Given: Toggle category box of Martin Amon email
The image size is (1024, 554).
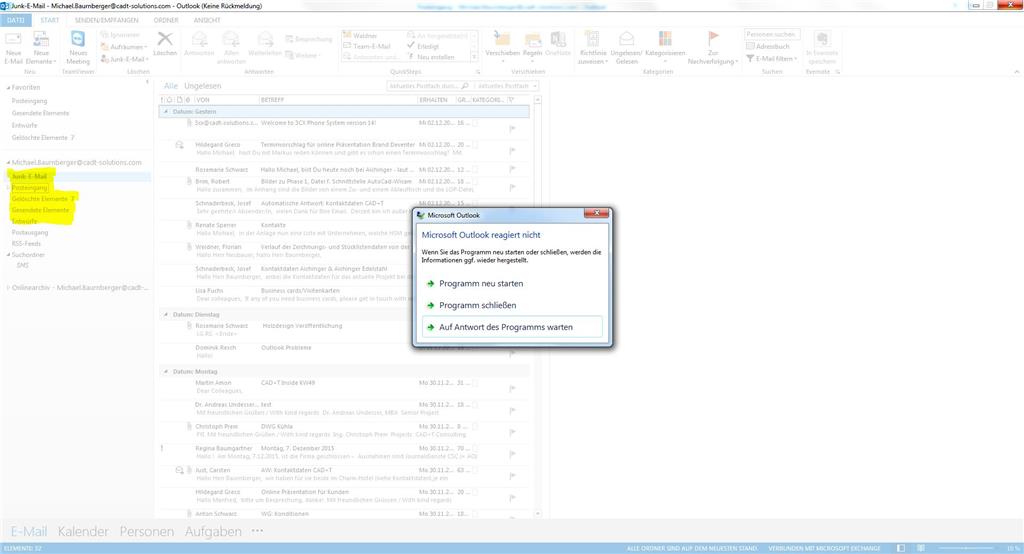Looking at the screenshot, I should point(475,383).
